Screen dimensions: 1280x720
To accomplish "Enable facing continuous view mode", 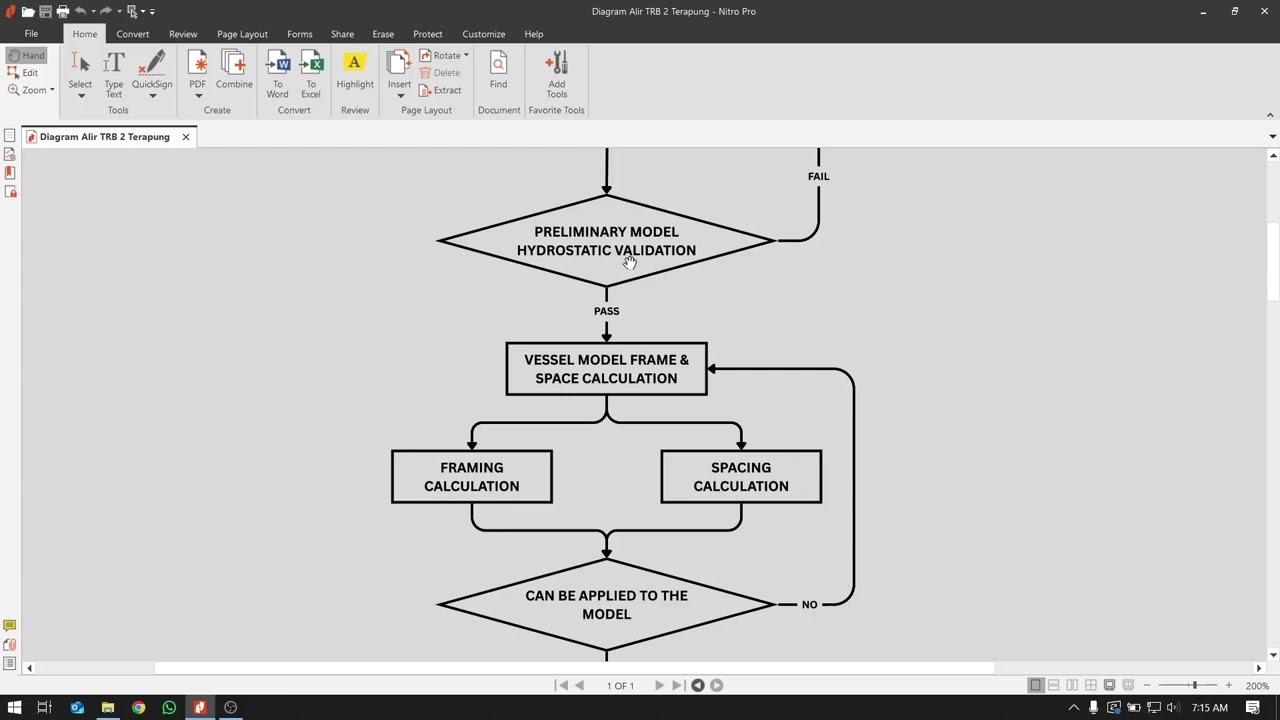I will point(1091,685).
